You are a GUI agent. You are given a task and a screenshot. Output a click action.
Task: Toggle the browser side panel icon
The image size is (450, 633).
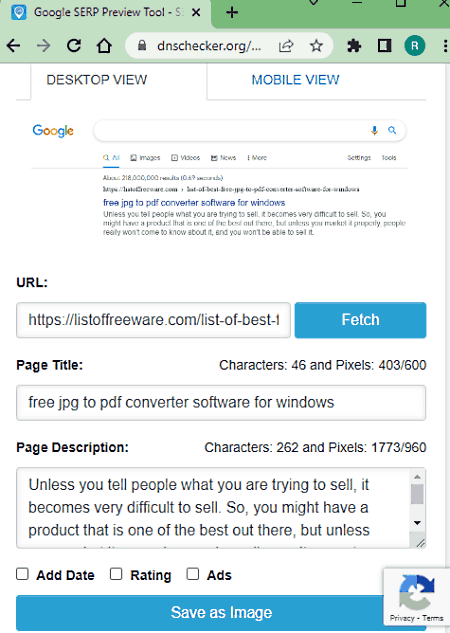[x=384, y=46]
